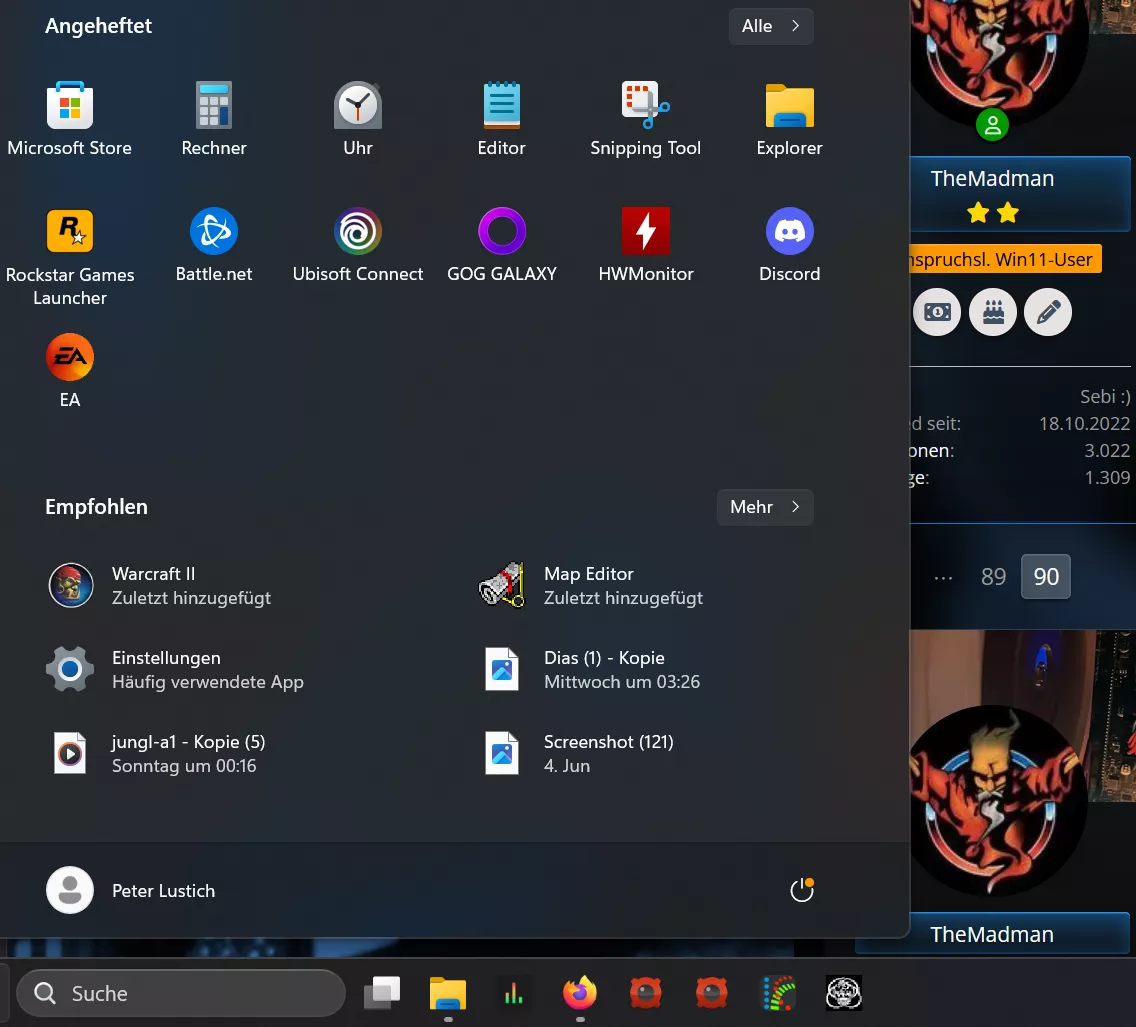Show more recommendations with Mehr
This screenshot has width=1136, height=1027.
tap(765, 507)
